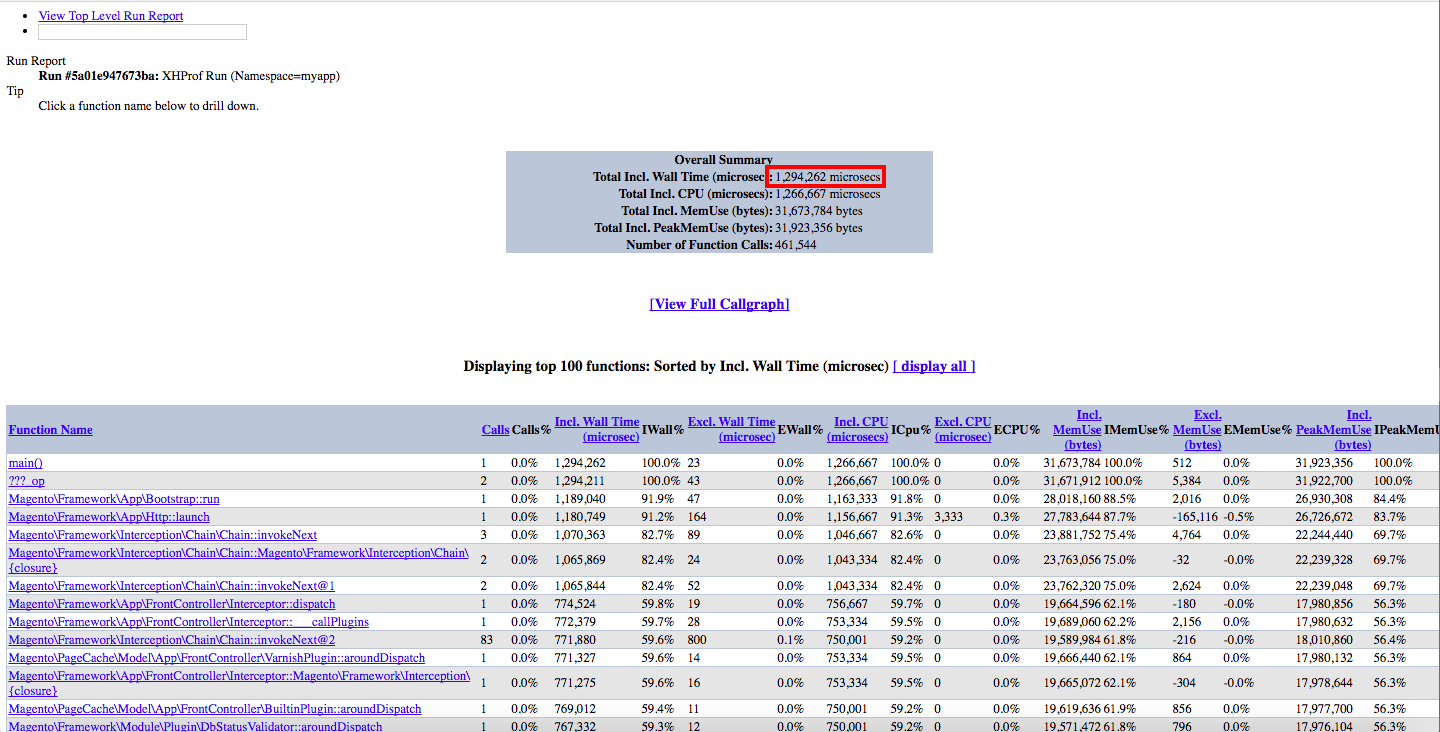Screen dimensions: 1440x732
Task: Sort by Excl. CPU column header
Action: tap(962, 429)
